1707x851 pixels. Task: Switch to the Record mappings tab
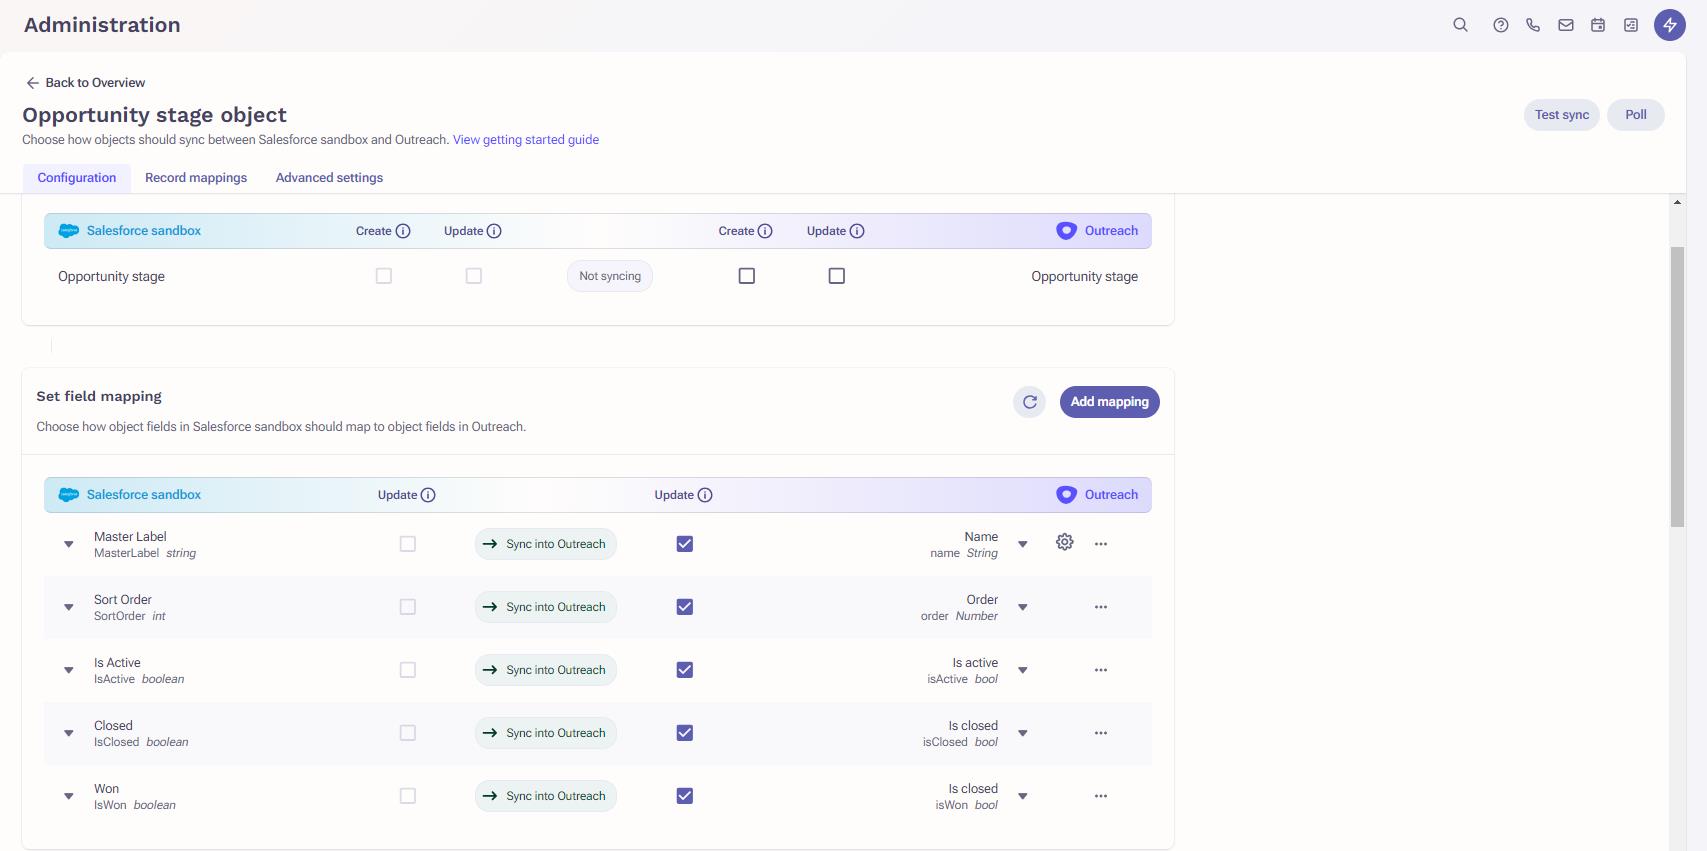click(196, 178)
